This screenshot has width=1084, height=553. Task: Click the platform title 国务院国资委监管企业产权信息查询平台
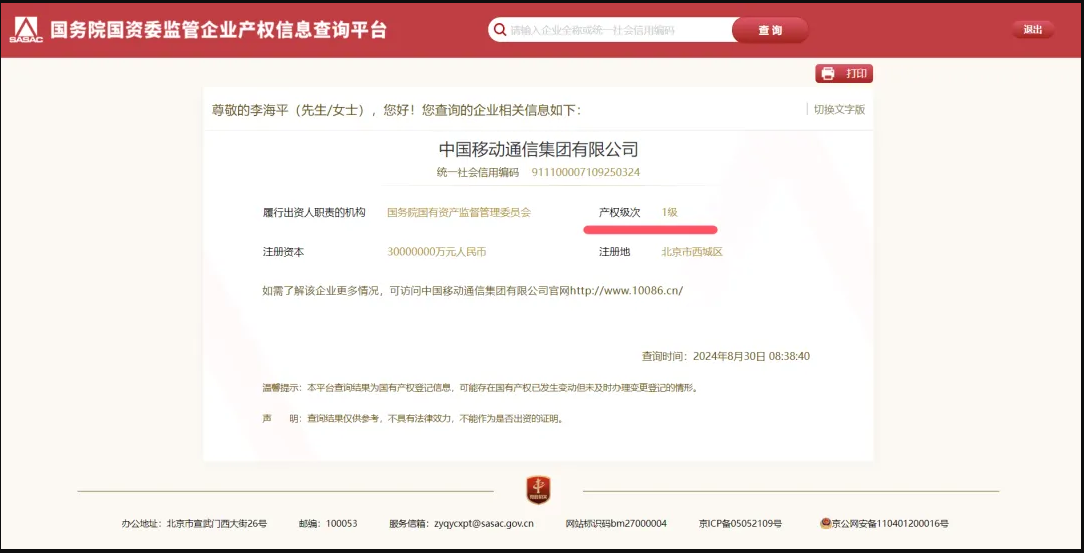tap(218, 30)
